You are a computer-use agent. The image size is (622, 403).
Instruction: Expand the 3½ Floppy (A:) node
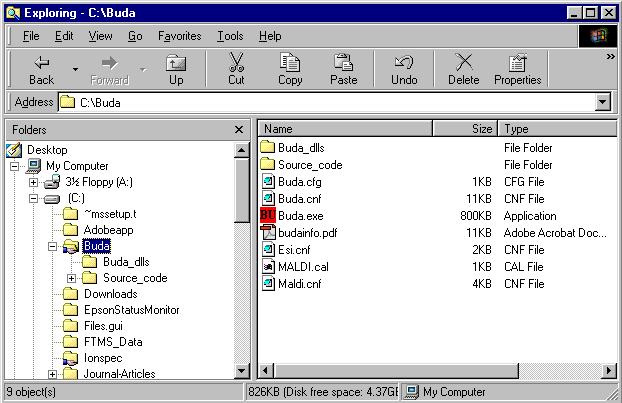click(33, 182)
